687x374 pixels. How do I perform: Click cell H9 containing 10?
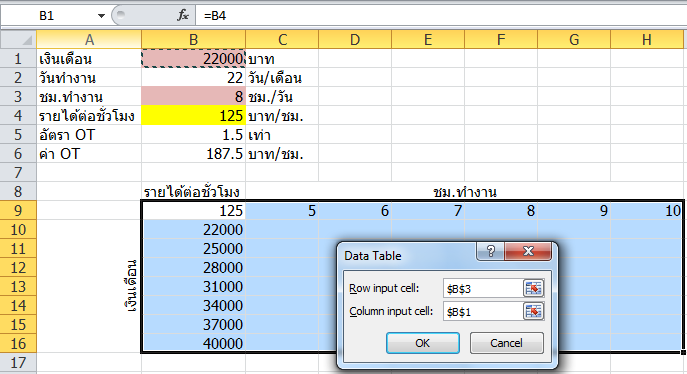point(647,210)
